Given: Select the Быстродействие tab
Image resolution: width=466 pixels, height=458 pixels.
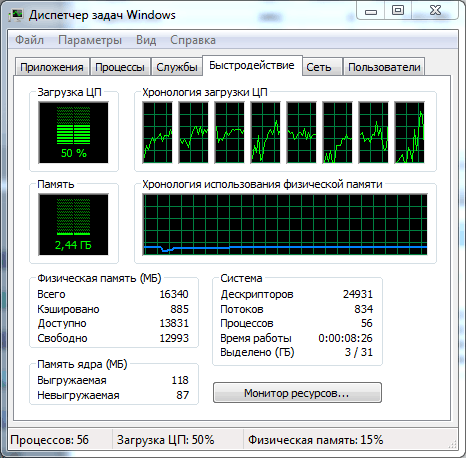Looking at the screenshot, I should pyautogui.click(x=252, y=65).
